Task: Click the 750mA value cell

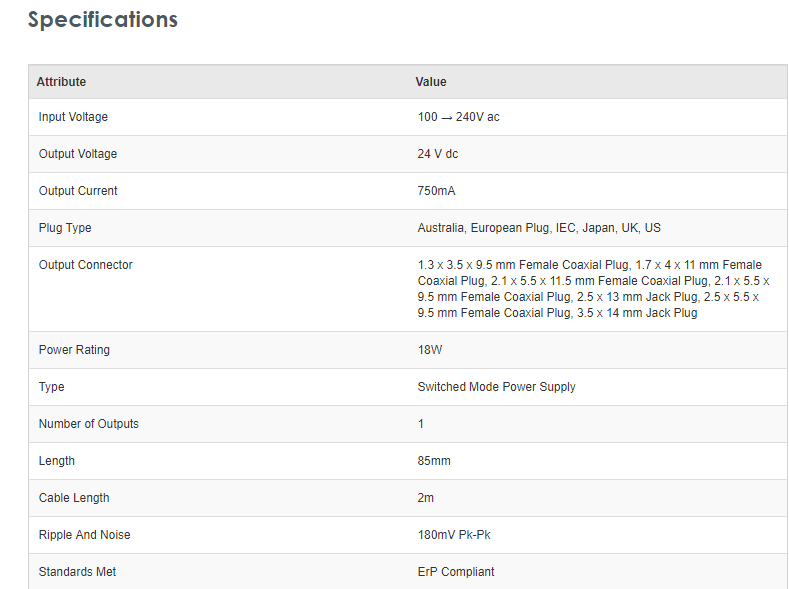Action: [x=436, y=191]
